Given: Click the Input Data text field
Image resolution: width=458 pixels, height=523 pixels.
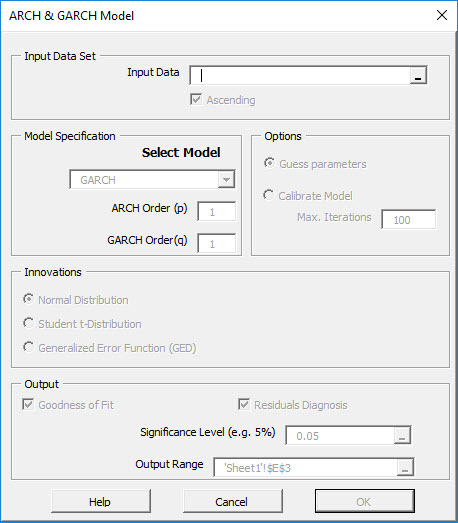Looking at the screenshot, I should 300,75.
